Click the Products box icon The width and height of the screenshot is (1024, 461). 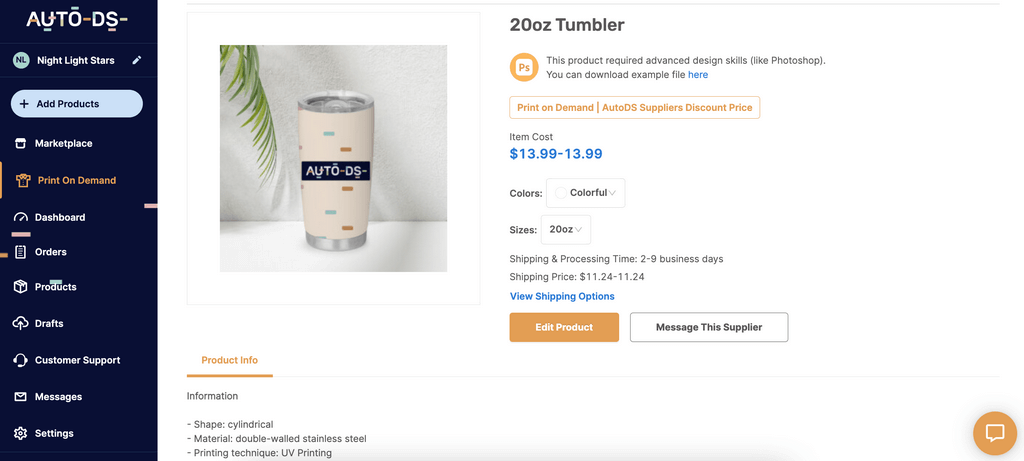(x=20, y=287)
